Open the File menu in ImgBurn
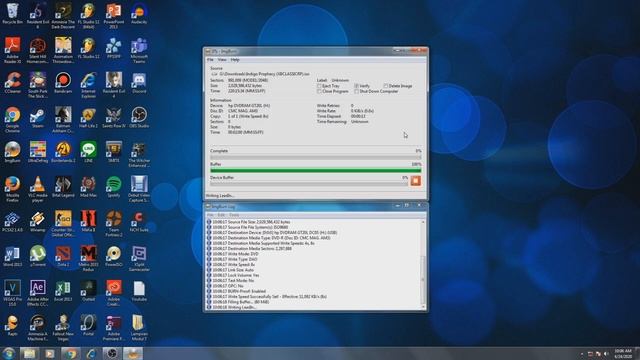Image resolution: width=640 pixels, height=360 pixels. click(210, 60)
